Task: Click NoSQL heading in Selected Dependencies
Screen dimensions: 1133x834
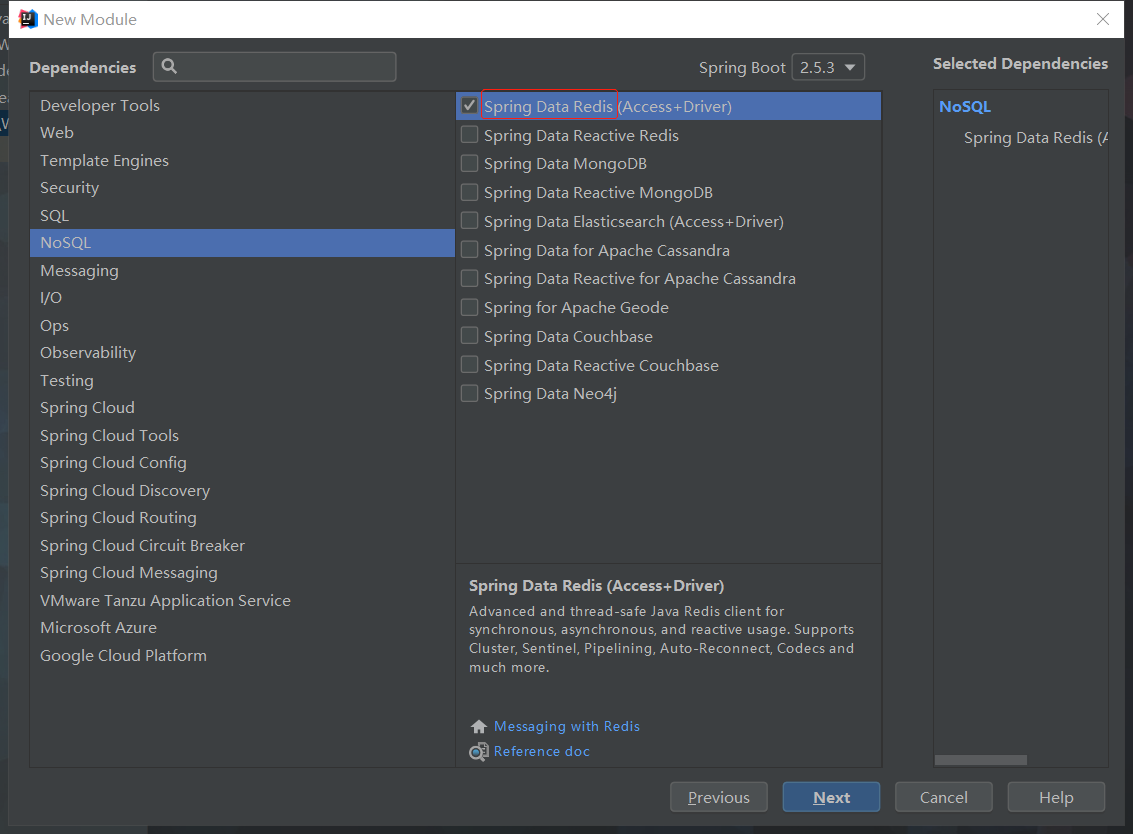Action: point(965,106)
